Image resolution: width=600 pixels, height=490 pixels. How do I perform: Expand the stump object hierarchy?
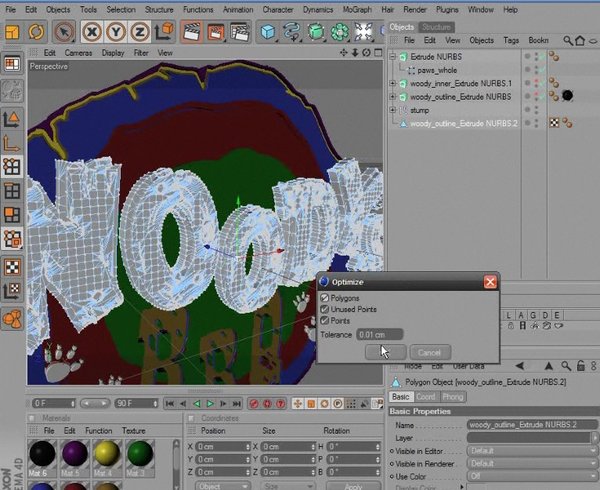coord(394,111)
